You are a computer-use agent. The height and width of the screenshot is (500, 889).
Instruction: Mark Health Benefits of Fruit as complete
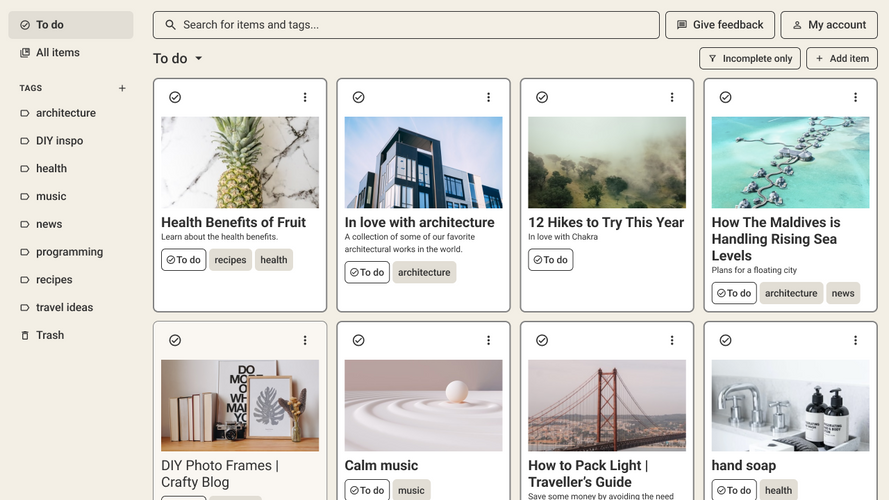[175, 98]
